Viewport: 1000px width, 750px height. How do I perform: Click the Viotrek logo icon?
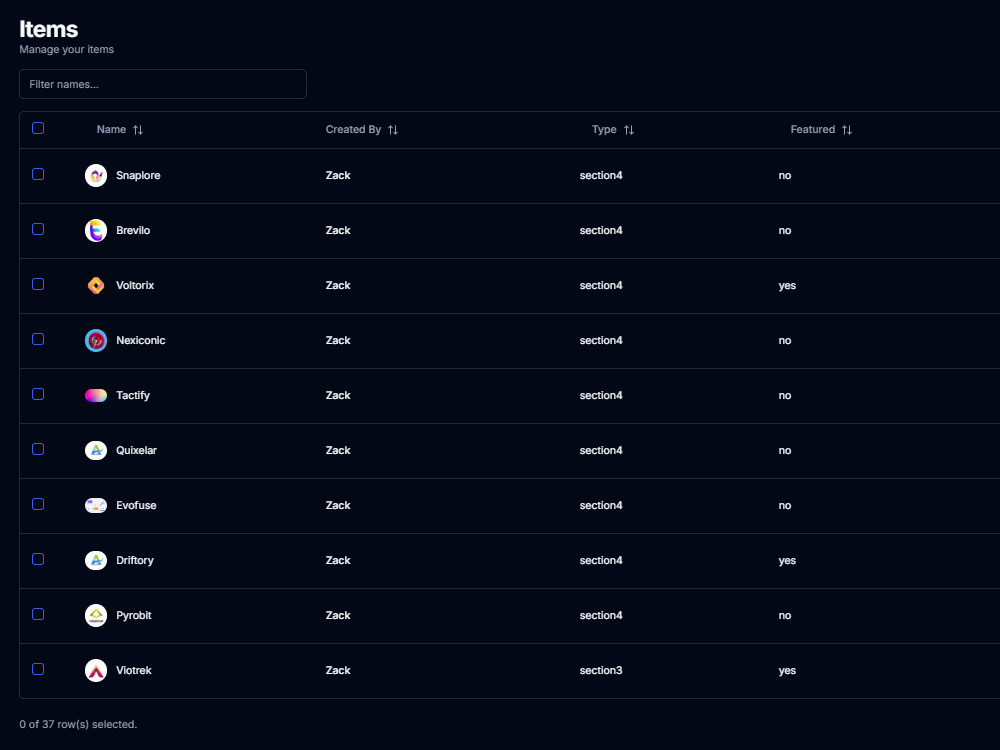96,670
